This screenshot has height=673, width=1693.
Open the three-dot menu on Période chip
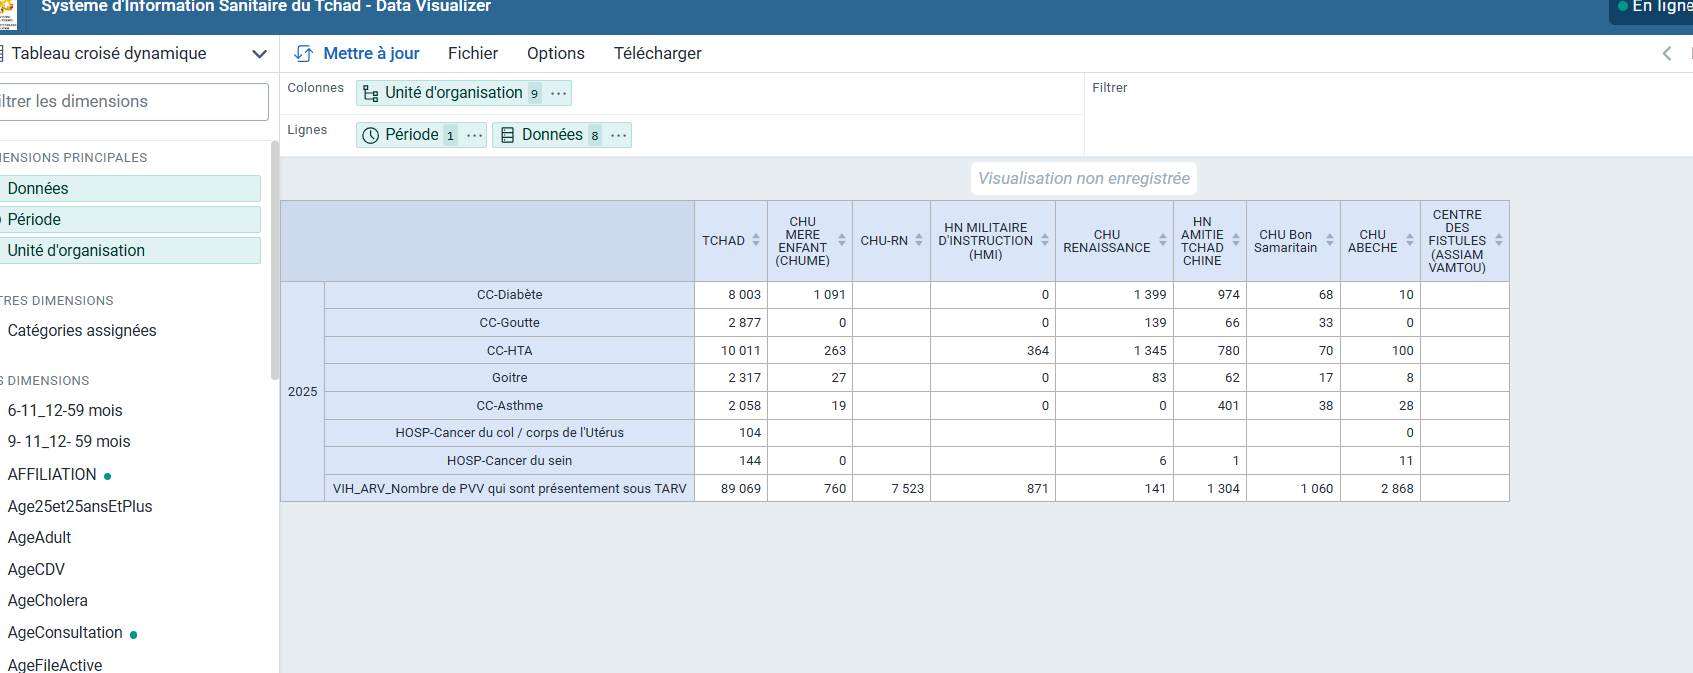475,135
